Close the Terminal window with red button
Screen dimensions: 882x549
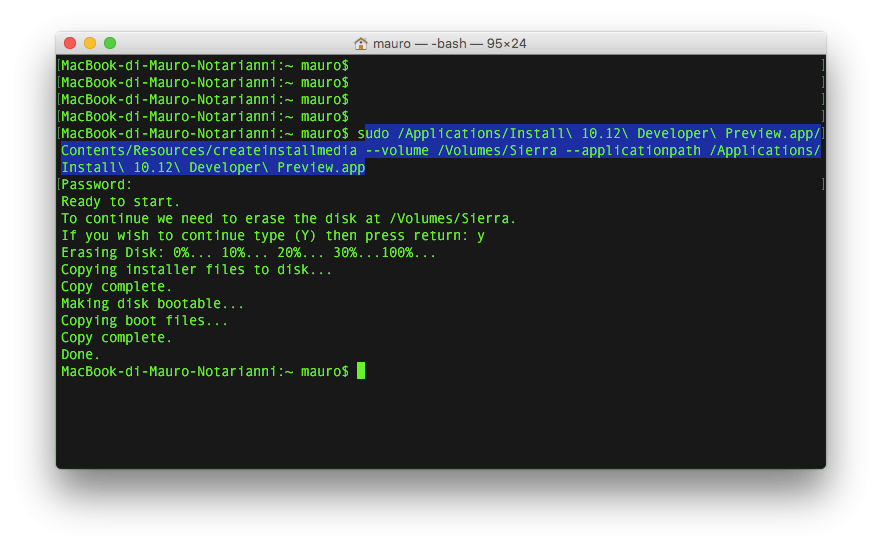point(70,43)
